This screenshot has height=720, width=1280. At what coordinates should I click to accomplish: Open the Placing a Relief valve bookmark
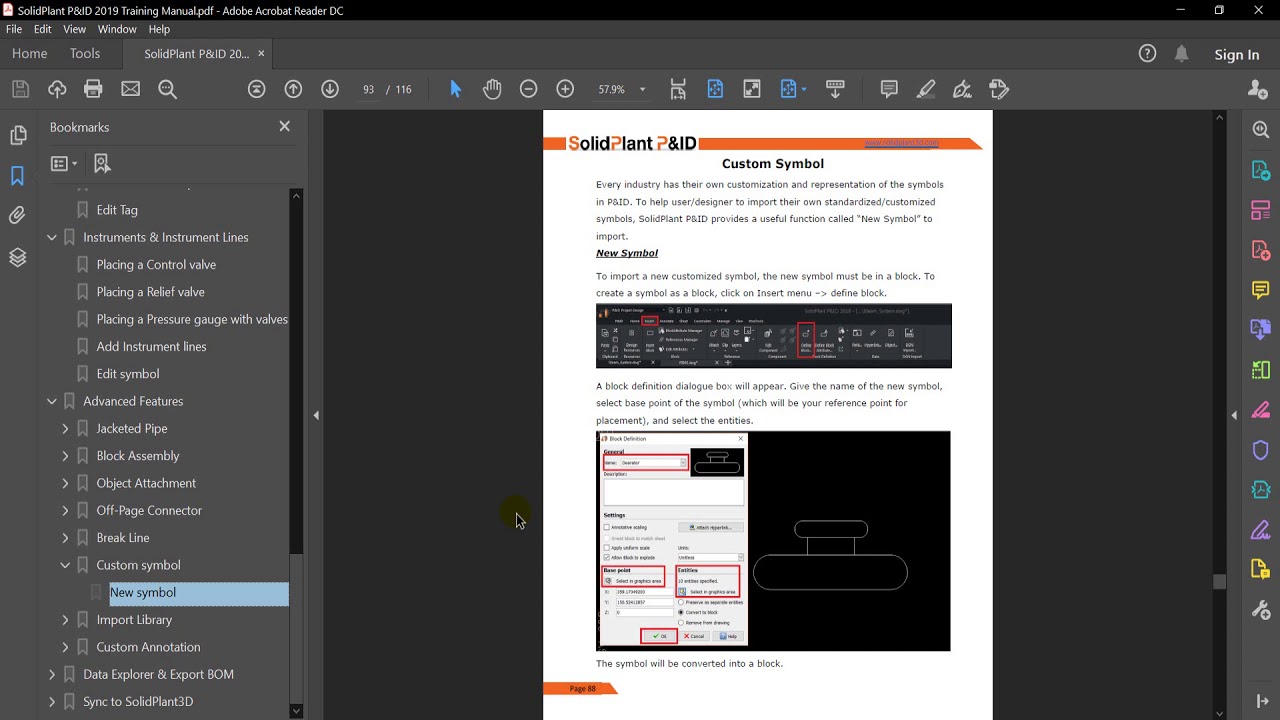click(x=150, y=292)
